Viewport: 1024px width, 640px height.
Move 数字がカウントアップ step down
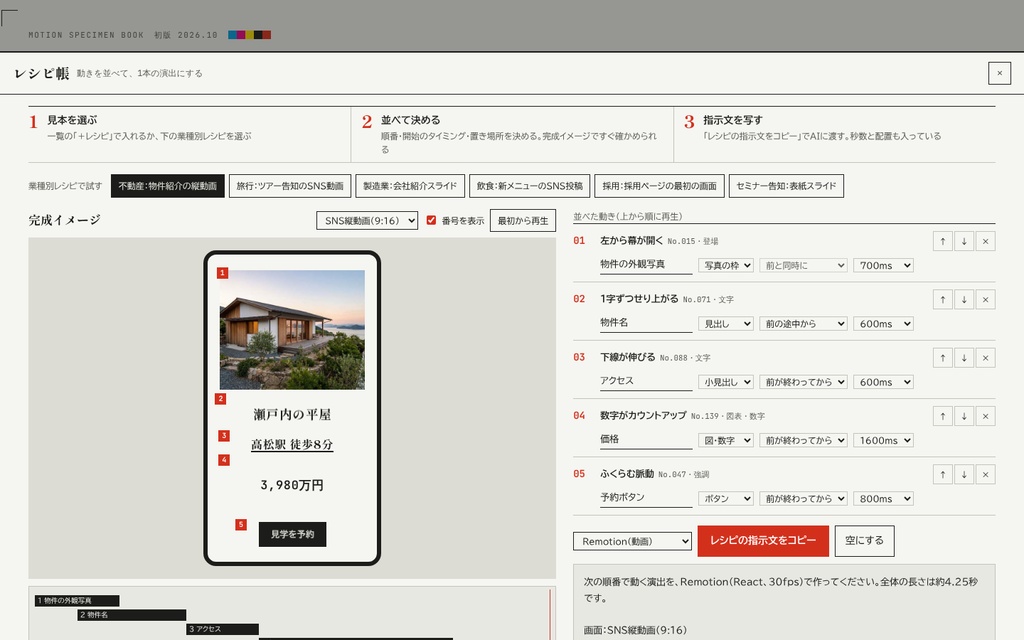pyautogui.click(x=964, y=416)
